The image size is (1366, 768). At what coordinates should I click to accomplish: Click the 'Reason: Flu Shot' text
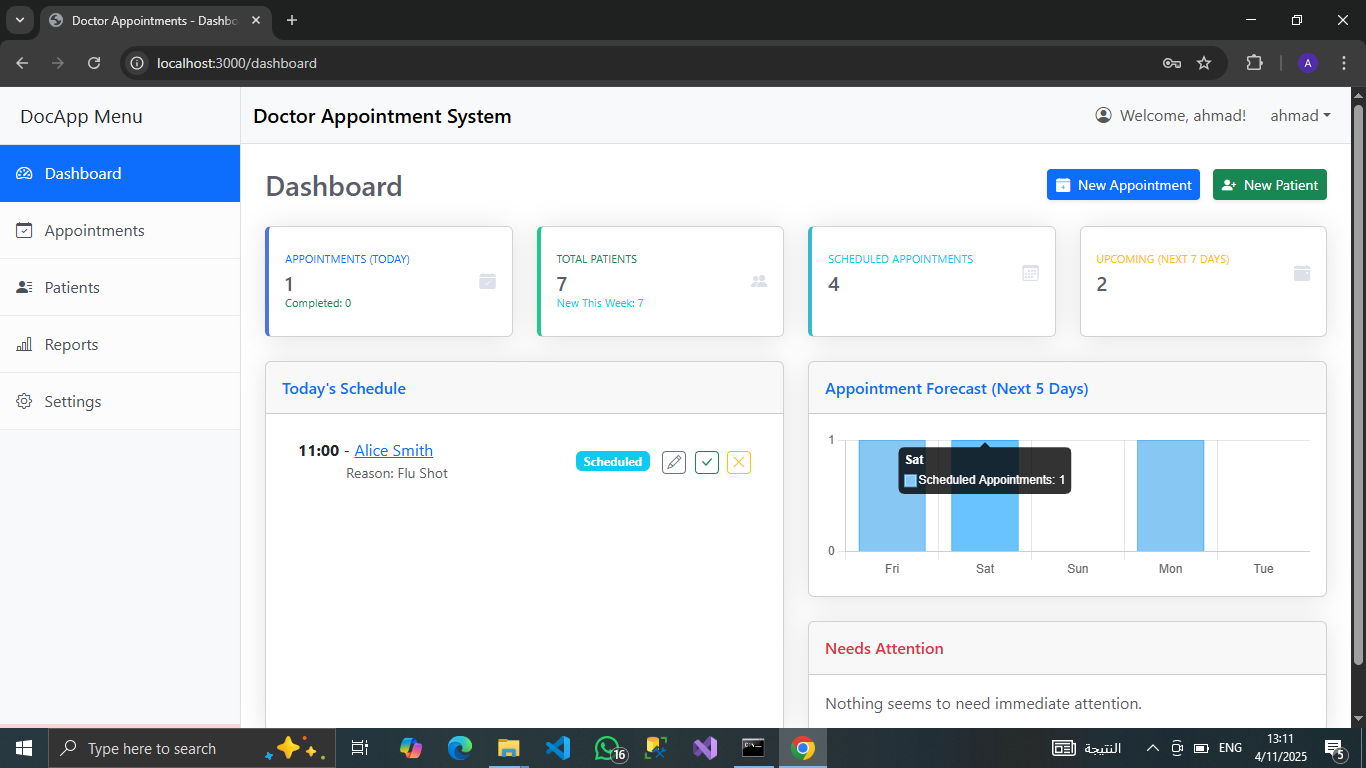397,473
